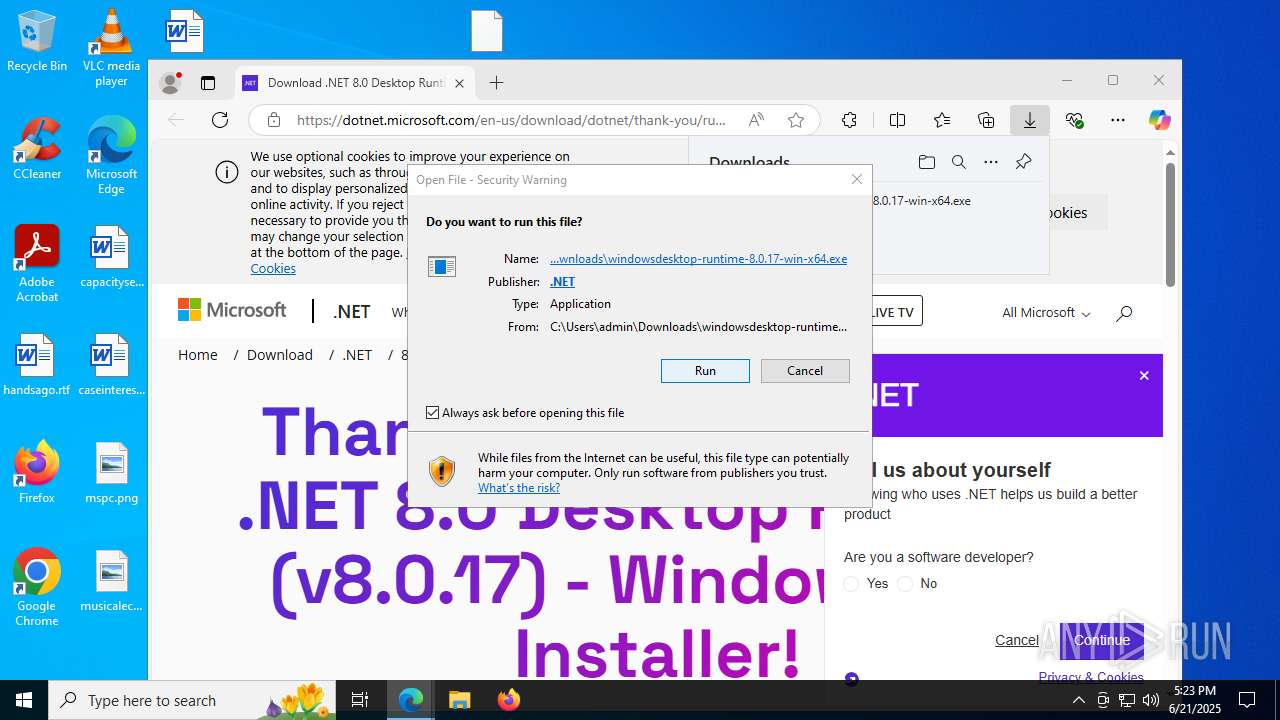The width and height of the screenshot is (1280, 720).
Task: Open the windowsdesktop-runtime file name link
Action: coord(698,259)
